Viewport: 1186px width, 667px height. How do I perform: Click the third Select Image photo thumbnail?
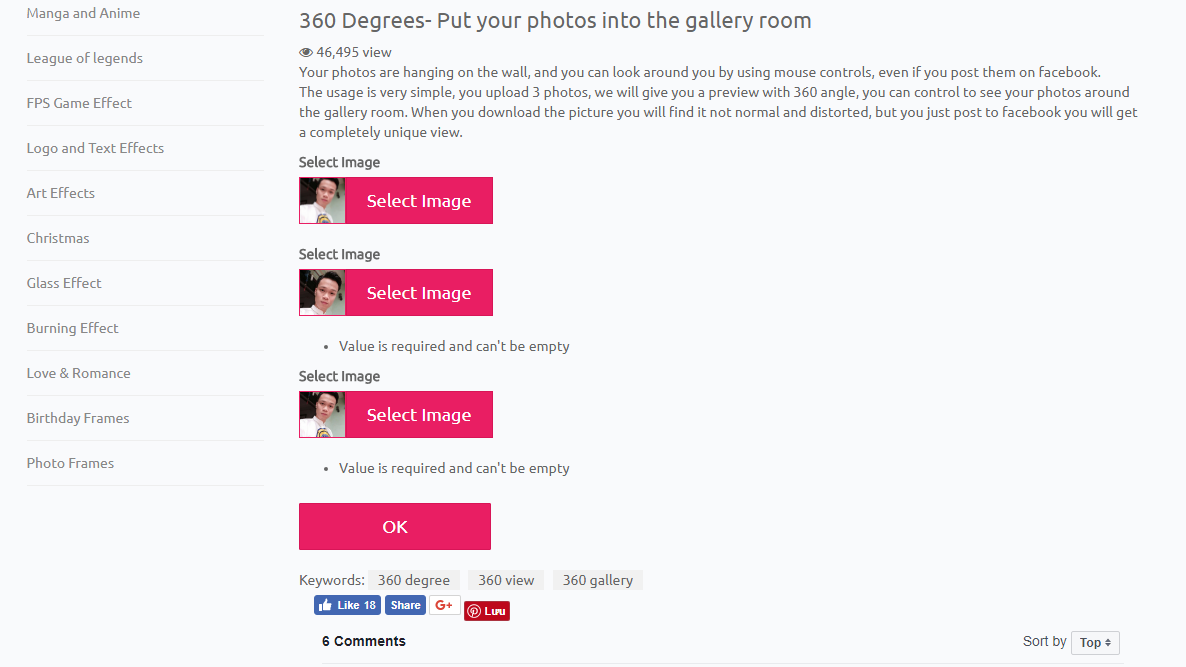click(x=322, y=414)
